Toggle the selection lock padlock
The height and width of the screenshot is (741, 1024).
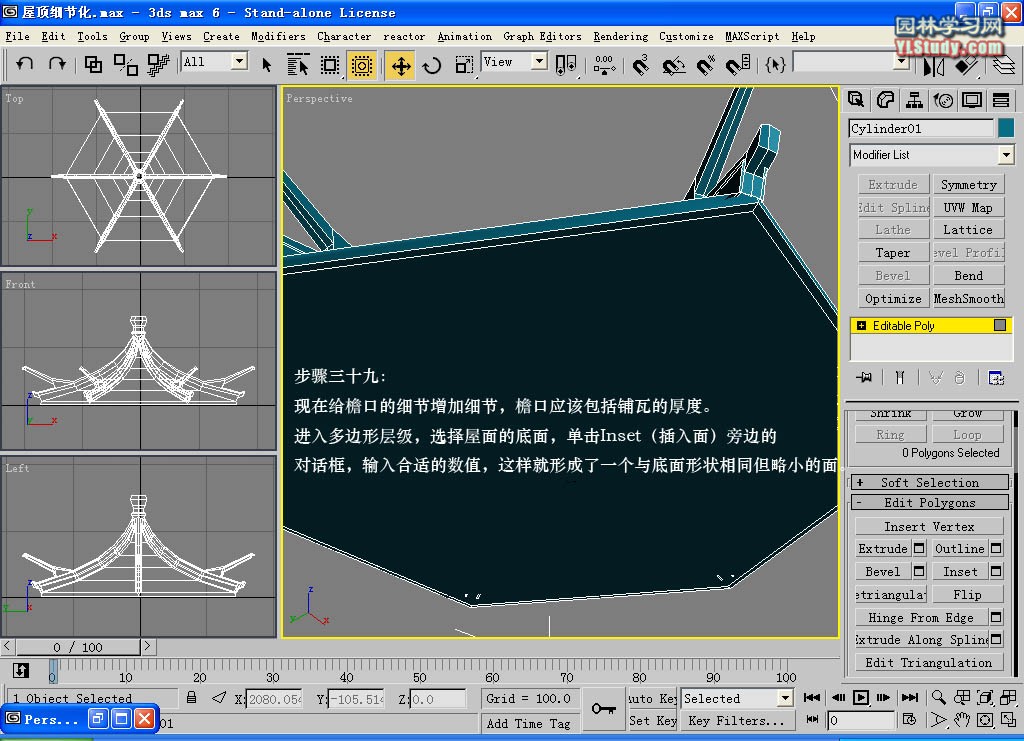[x=191, y=697]
